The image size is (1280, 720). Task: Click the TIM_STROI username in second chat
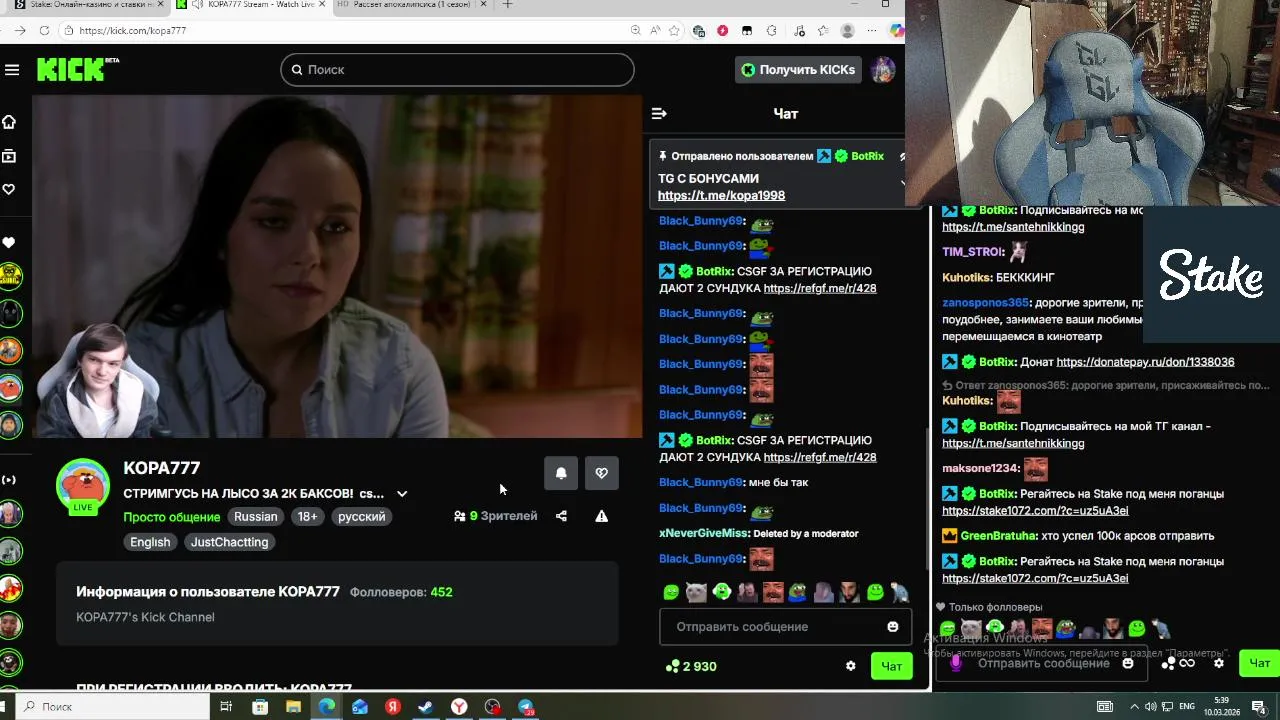click(x=972, y=252)
